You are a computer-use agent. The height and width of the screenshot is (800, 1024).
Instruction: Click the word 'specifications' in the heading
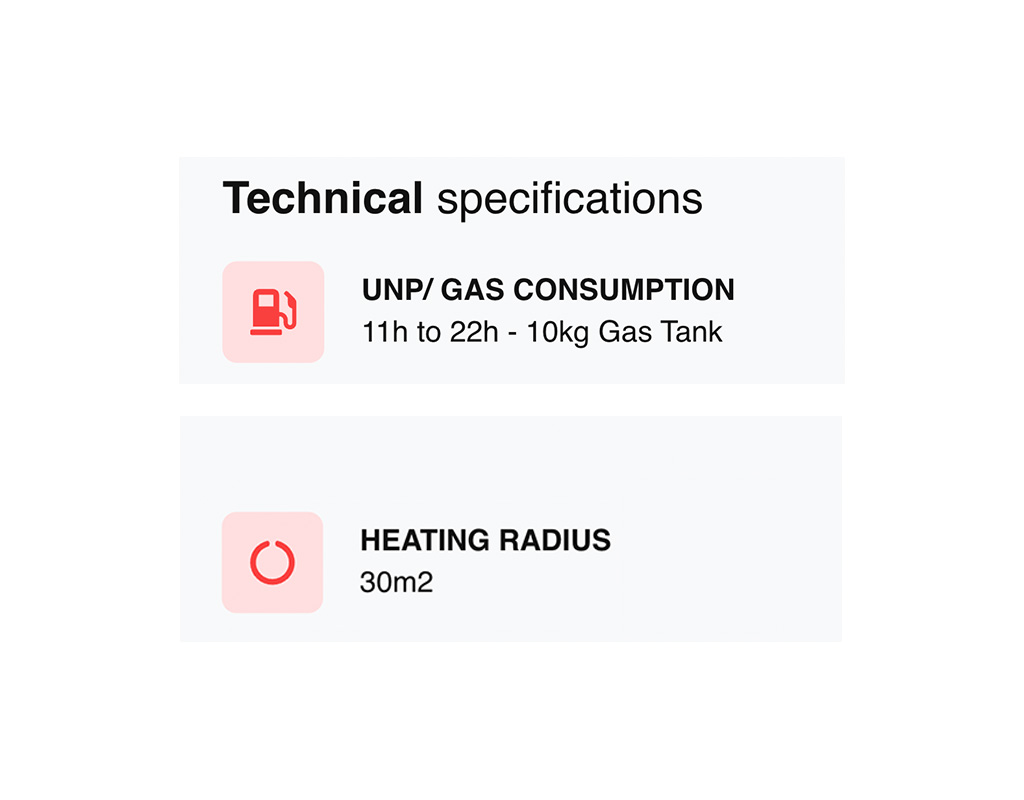(x=569, y=200)
